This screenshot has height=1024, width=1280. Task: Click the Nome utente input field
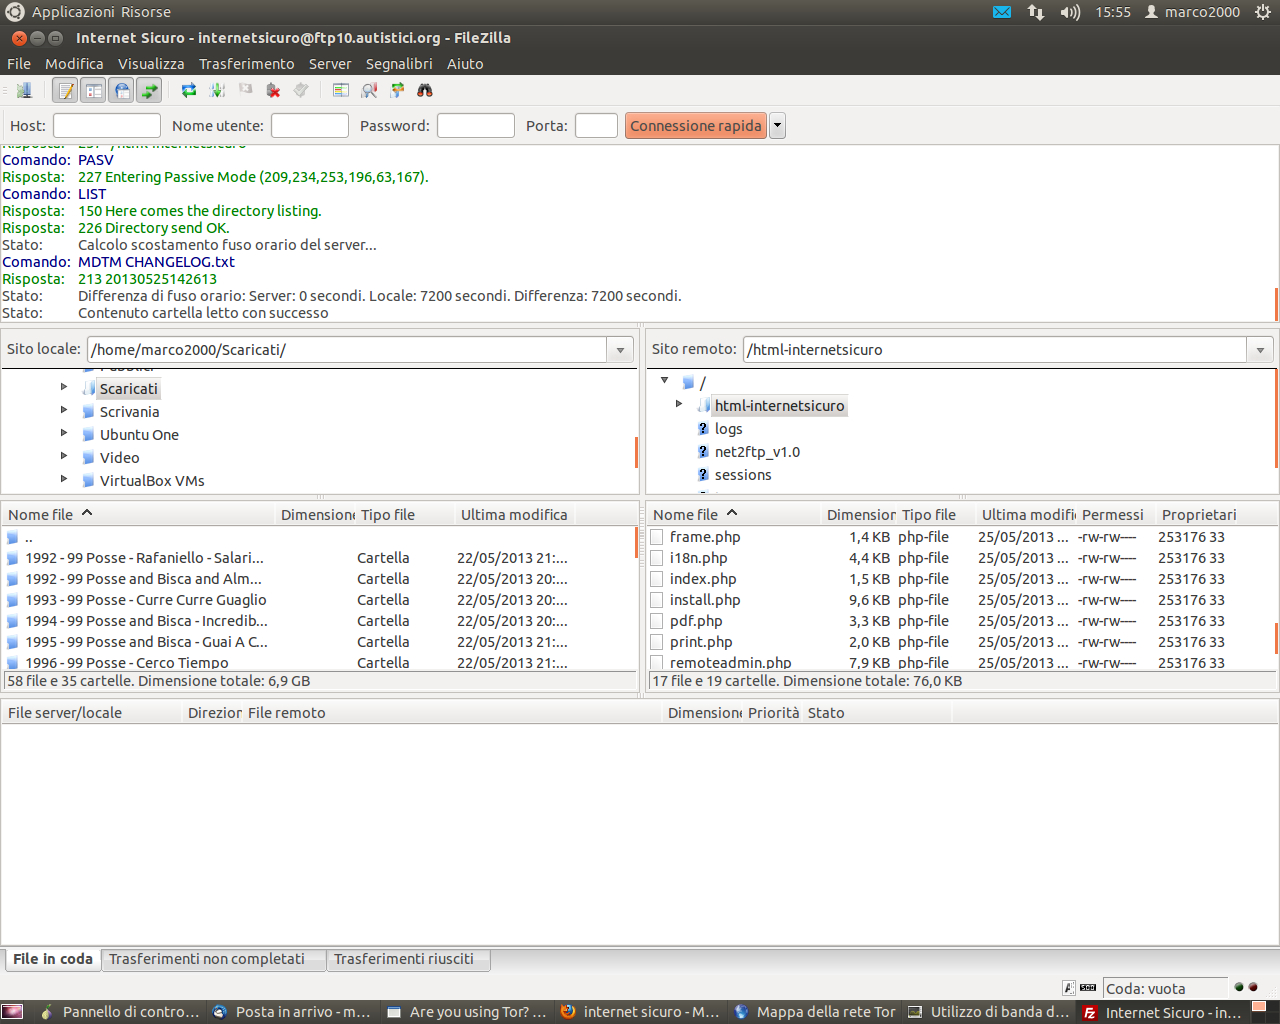click(310, 126)
